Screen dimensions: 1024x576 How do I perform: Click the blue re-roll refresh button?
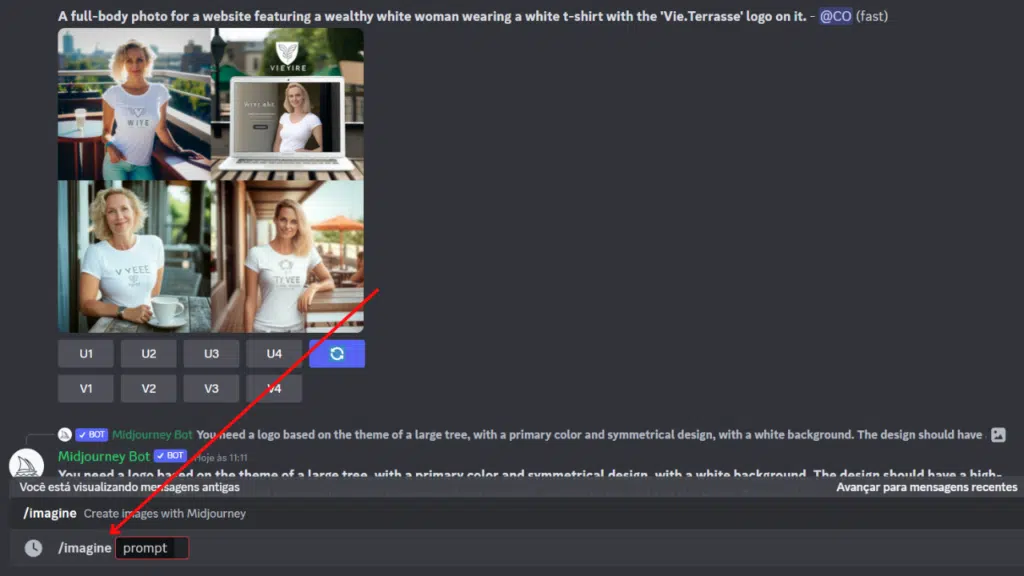point(336,354)
